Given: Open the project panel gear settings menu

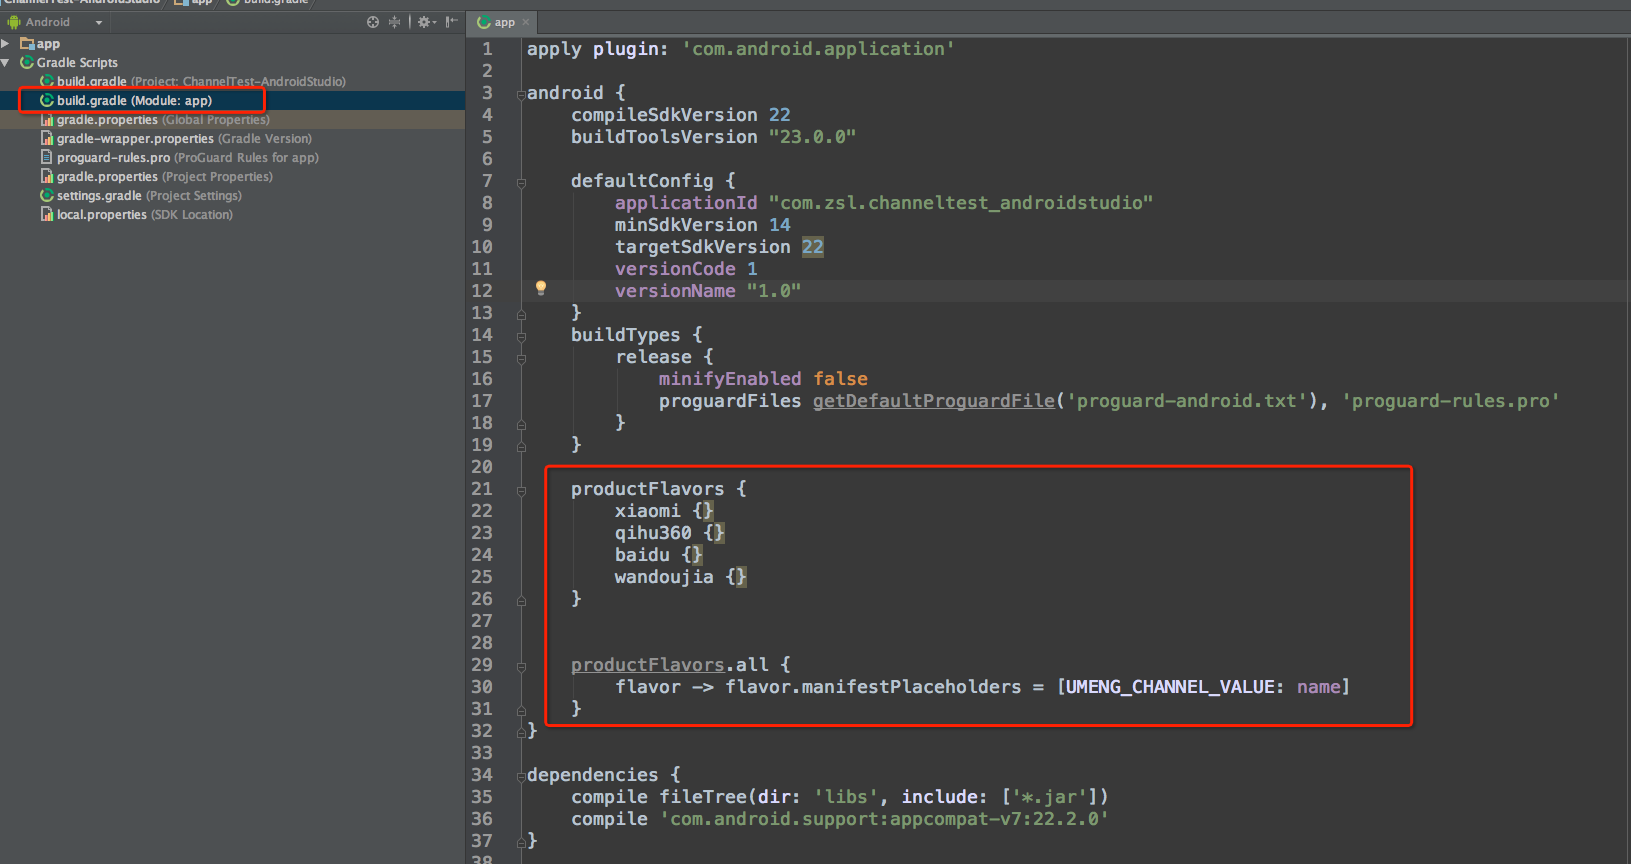Looking at the screenshot, I should click(427, 22).
